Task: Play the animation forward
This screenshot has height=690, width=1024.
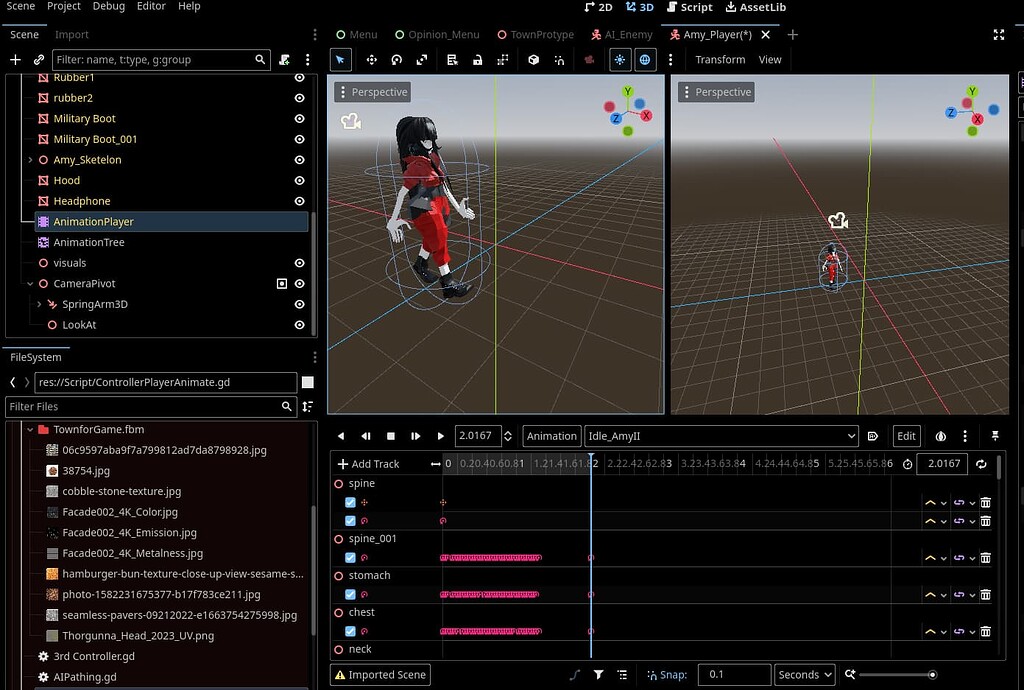Action: [x=440, y=436]
